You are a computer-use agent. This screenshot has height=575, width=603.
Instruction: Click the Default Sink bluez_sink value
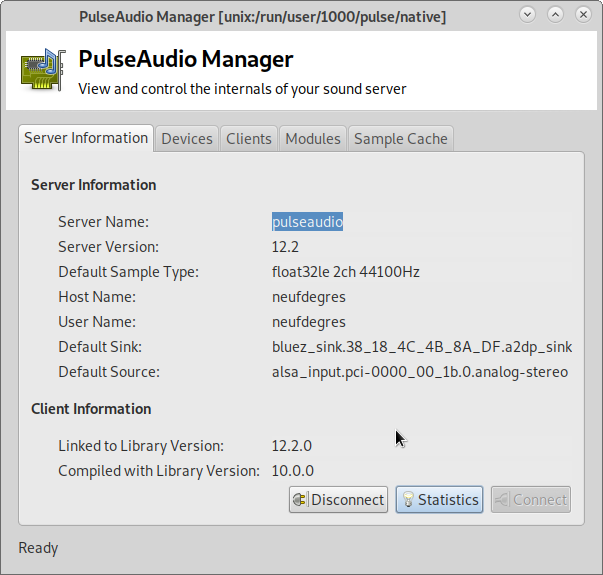[x=422, y=347]
